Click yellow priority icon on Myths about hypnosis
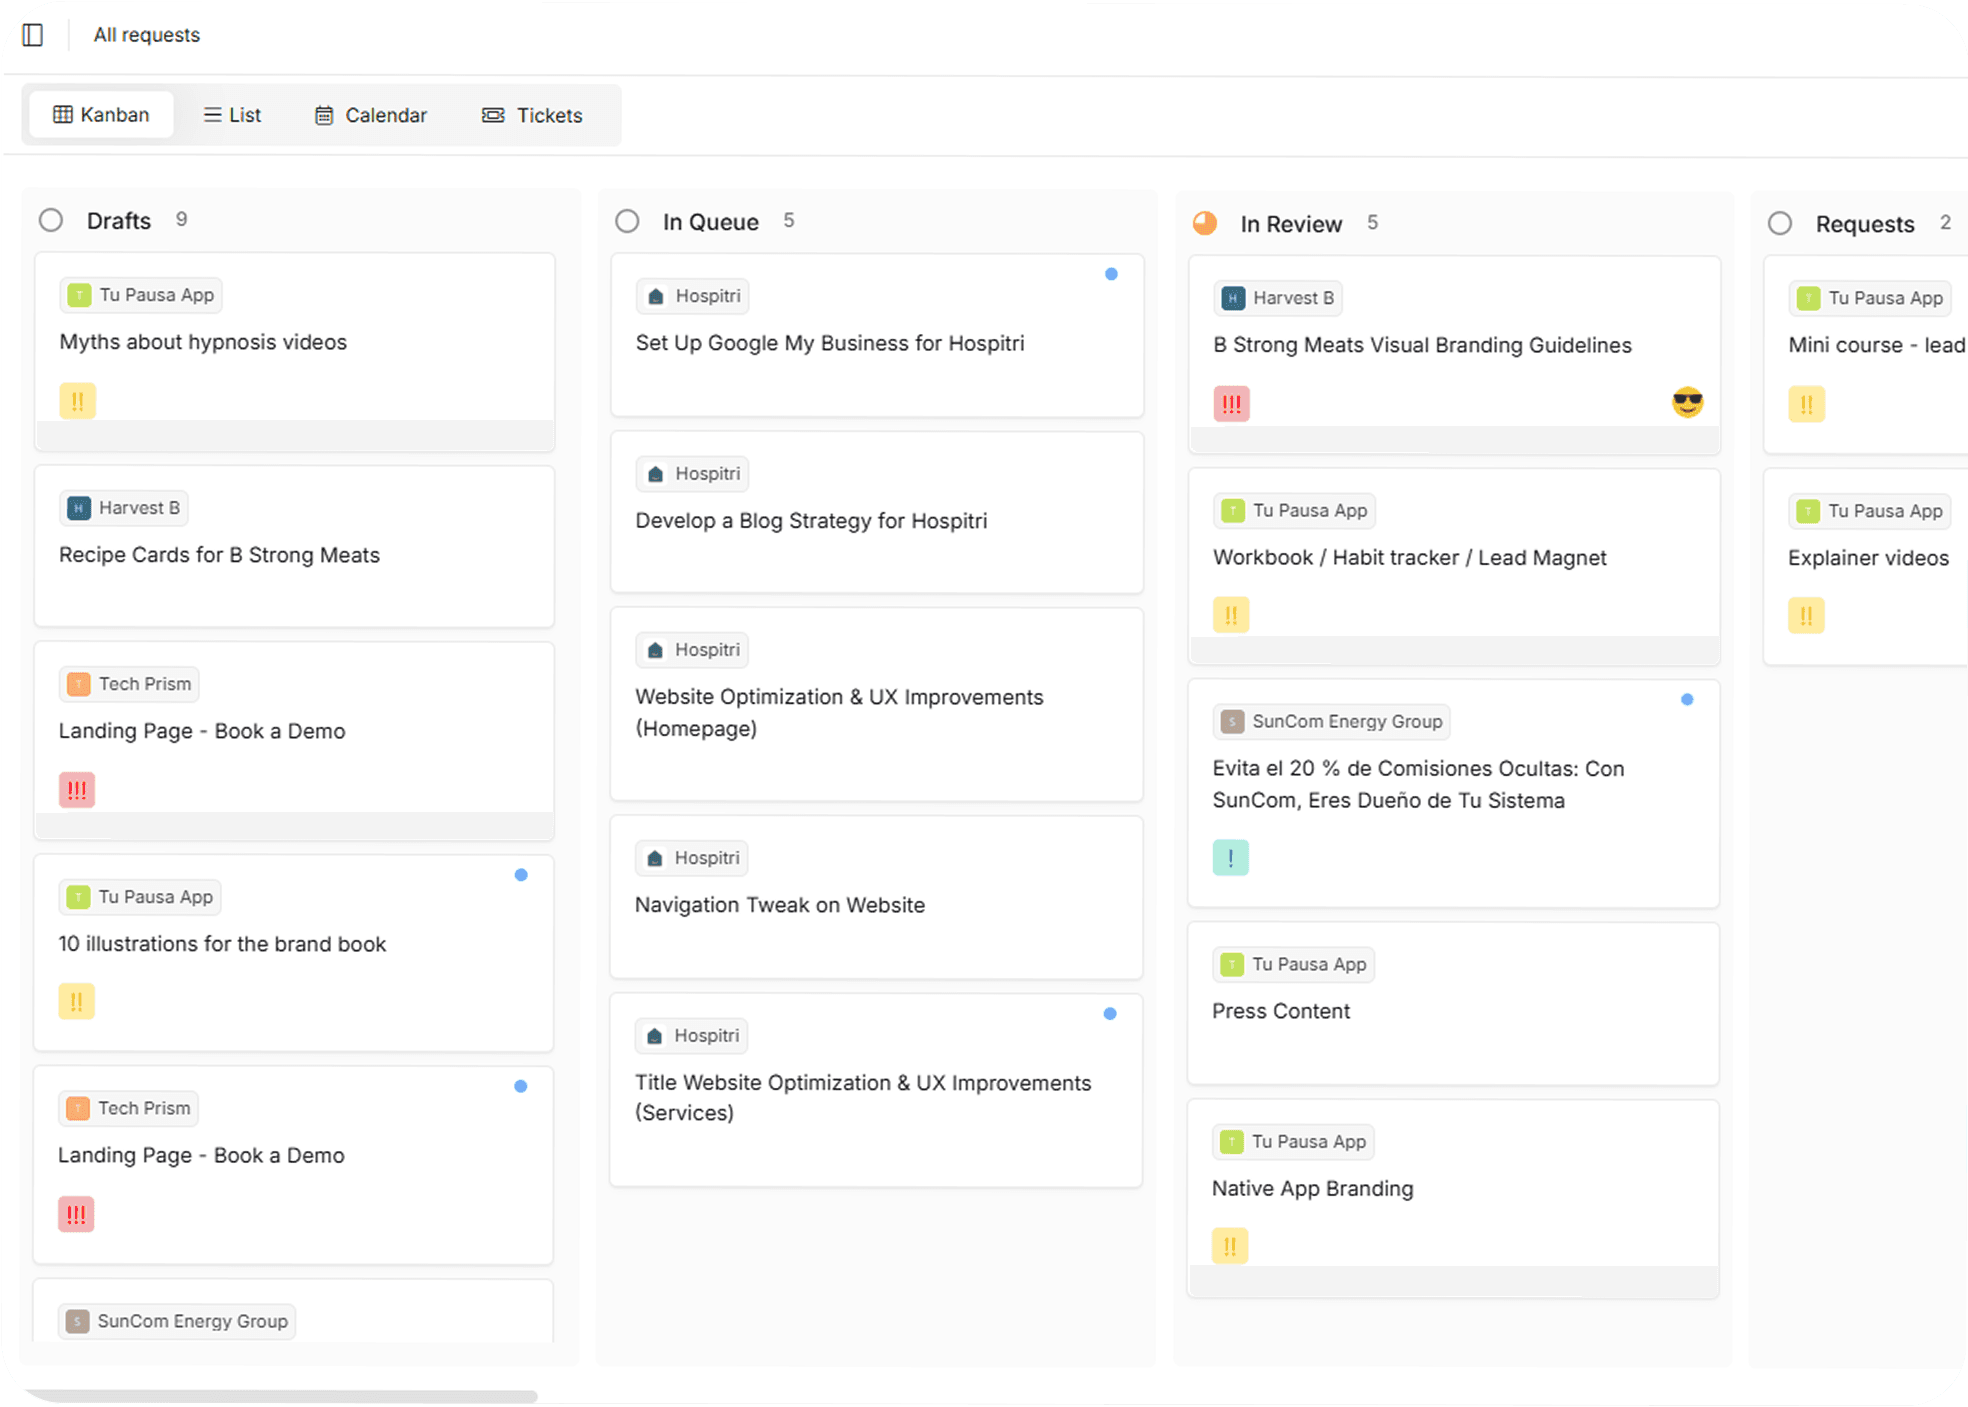Screen dimensions: 1968x1407 [x=77, y=401]
